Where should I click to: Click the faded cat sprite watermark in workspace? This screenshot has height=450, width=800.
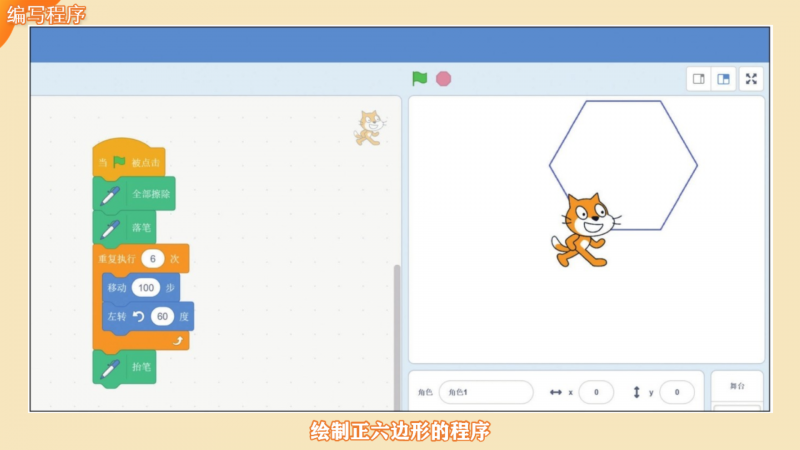point(369,128)
